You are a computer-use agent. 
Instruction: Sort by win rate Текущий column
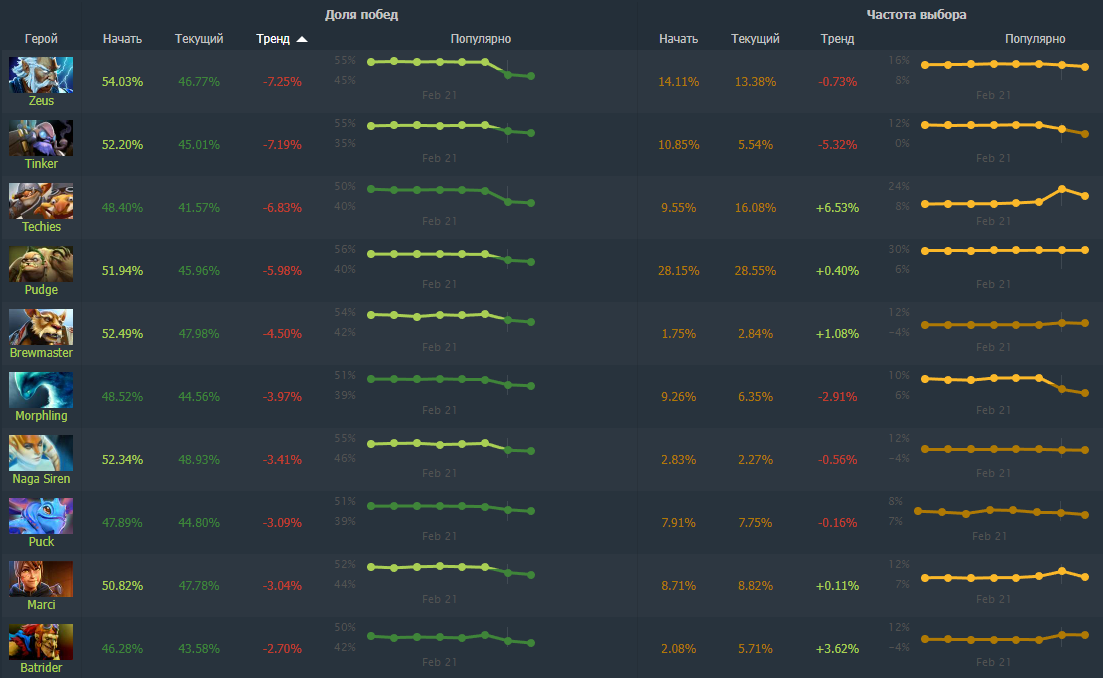click(x=198, y=39)
